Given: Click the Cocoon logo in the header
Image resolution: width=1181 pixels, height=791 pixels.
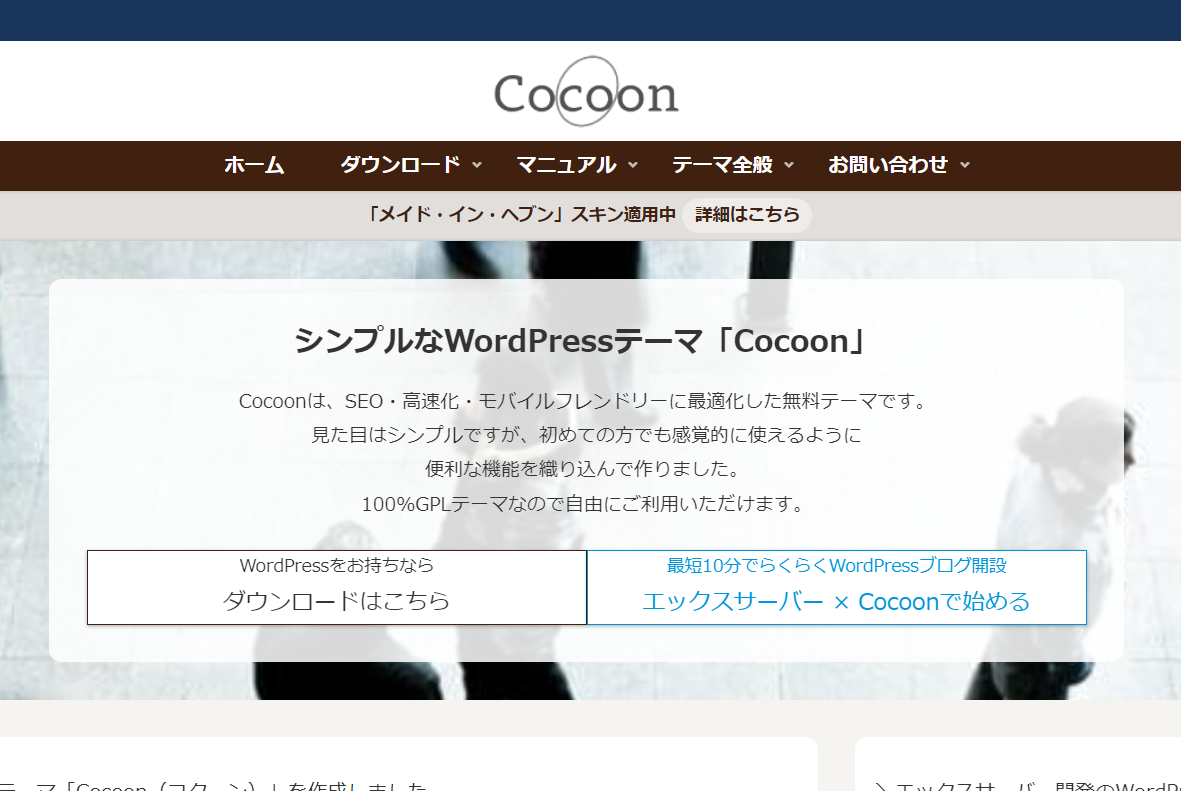Looking at the screenshot, I should (586, 93).
